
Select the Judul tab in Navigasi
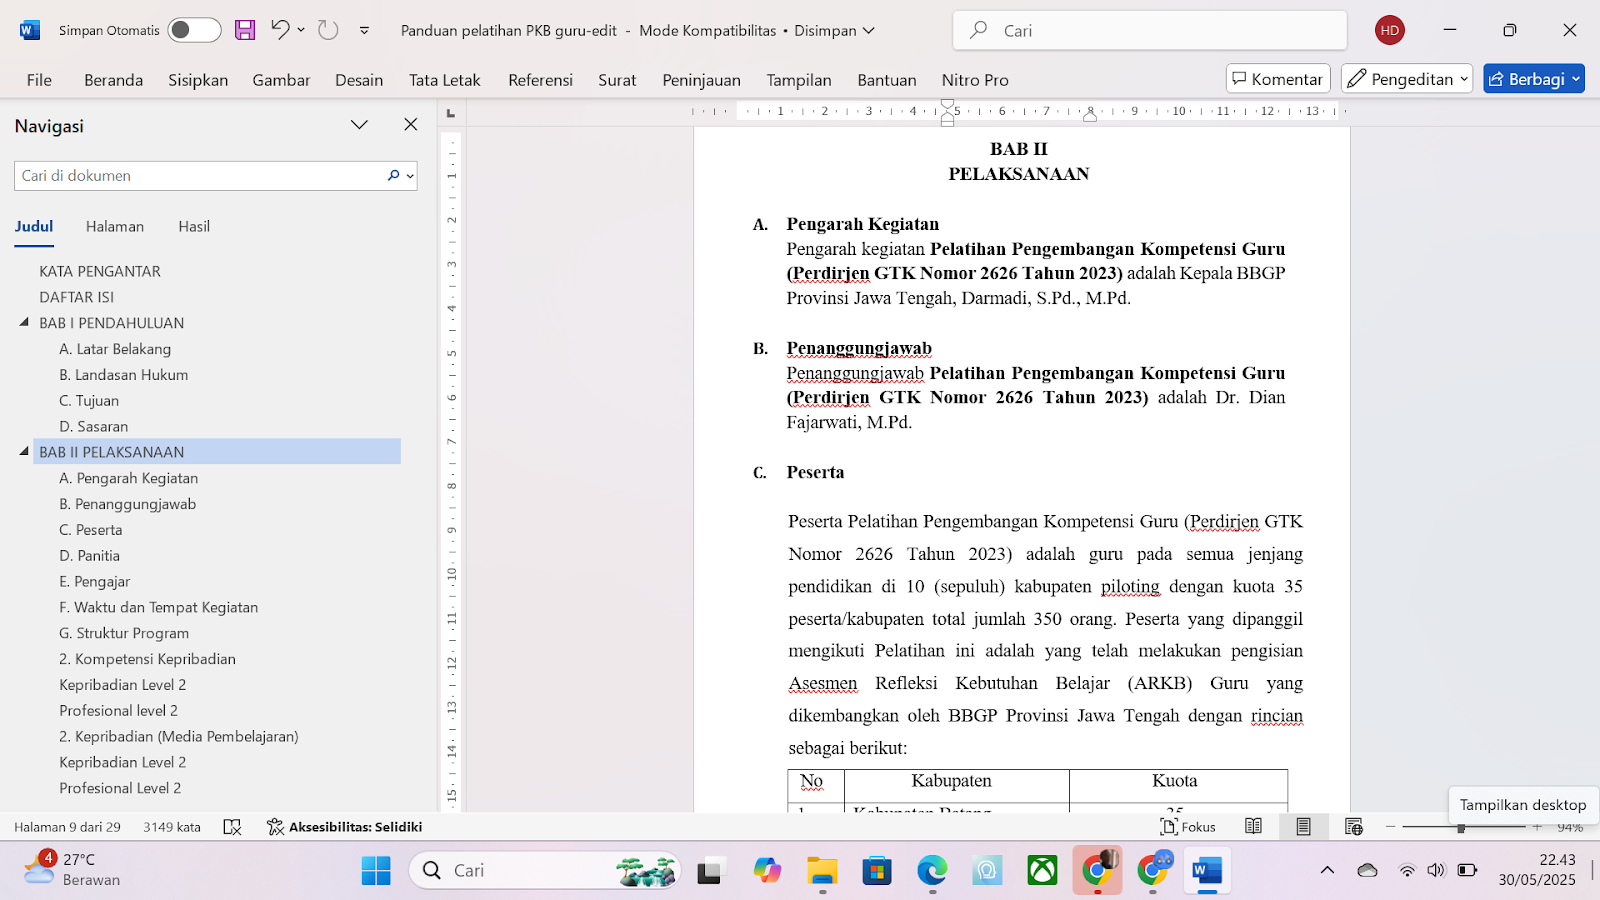point(34,227)
